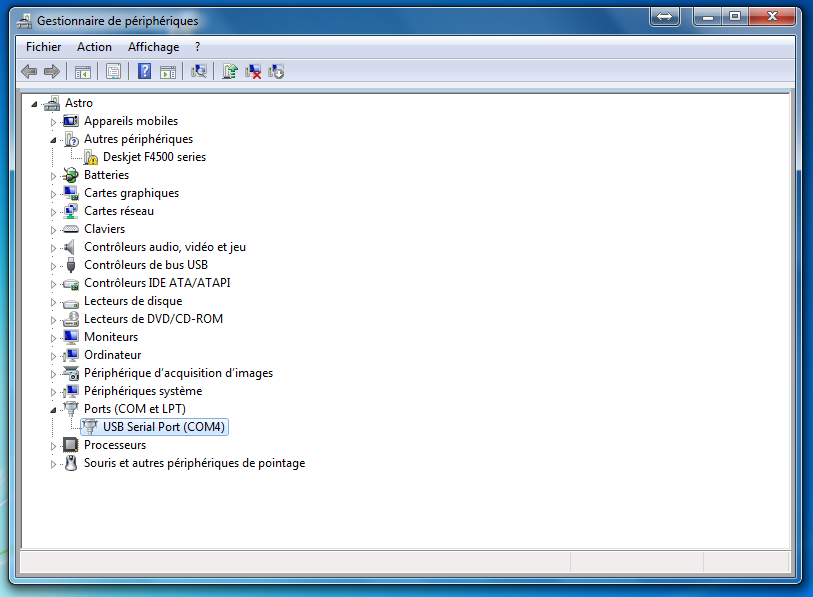Expand the Cartes graphiques category
Screen dimensions: 813x597
(53, 193)
